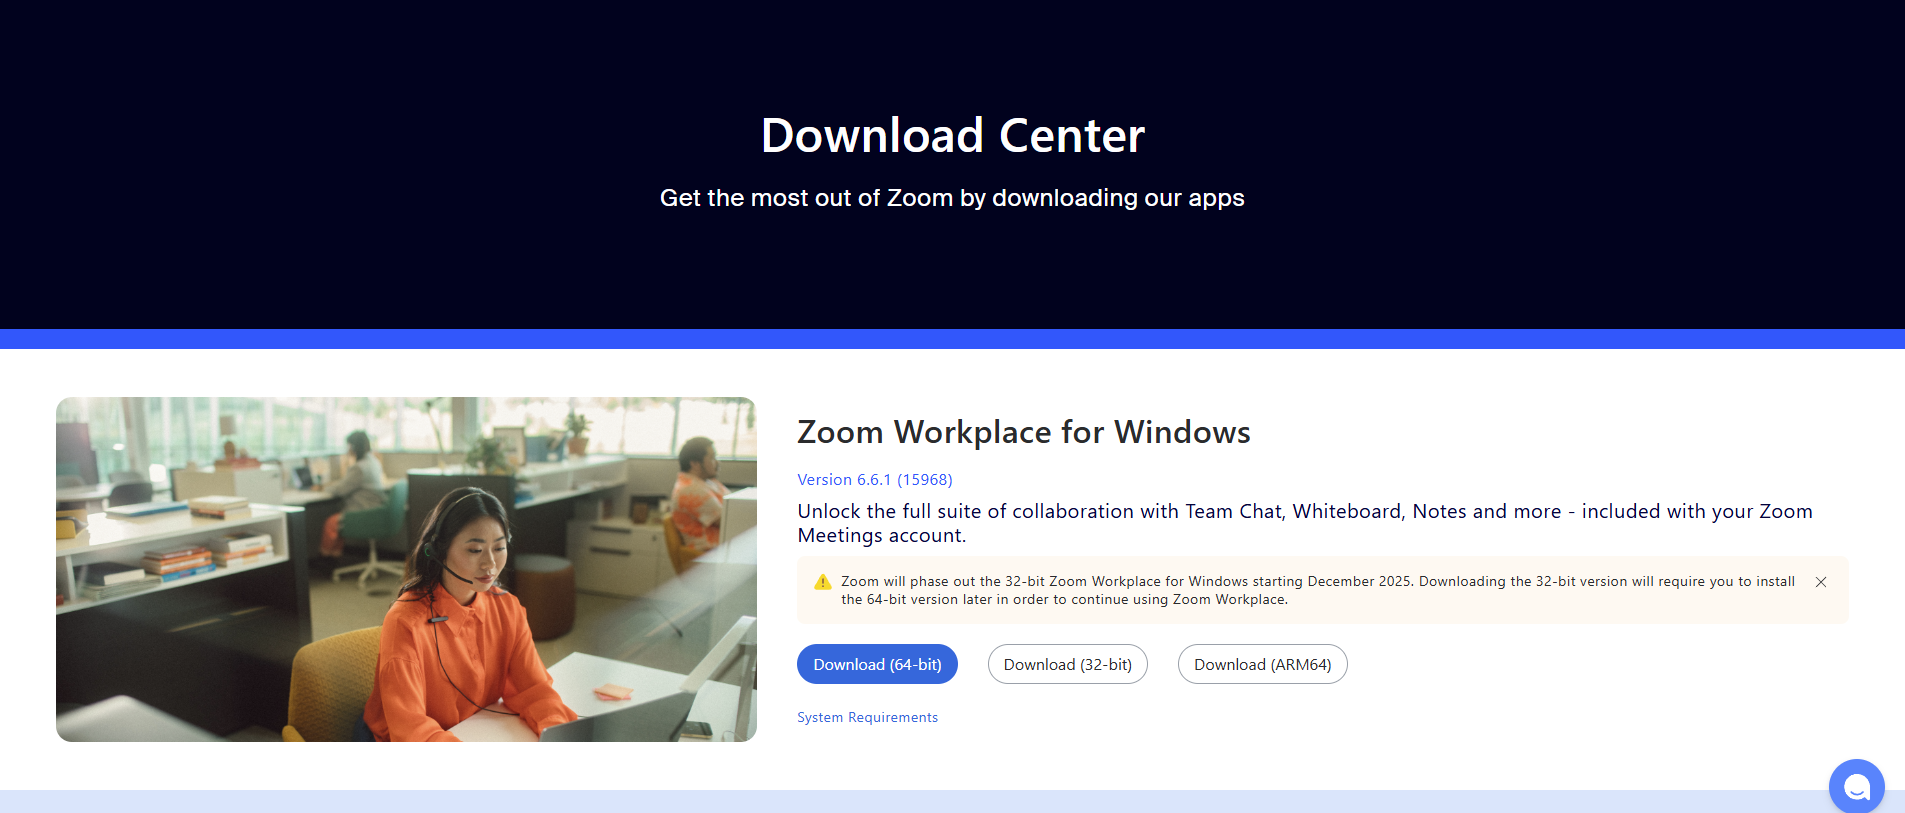Image resolution: width=1905 pixels, height=813 pixels.
Task: Click the yellow warning triangle icon
Action: click(x=823, y=582)
